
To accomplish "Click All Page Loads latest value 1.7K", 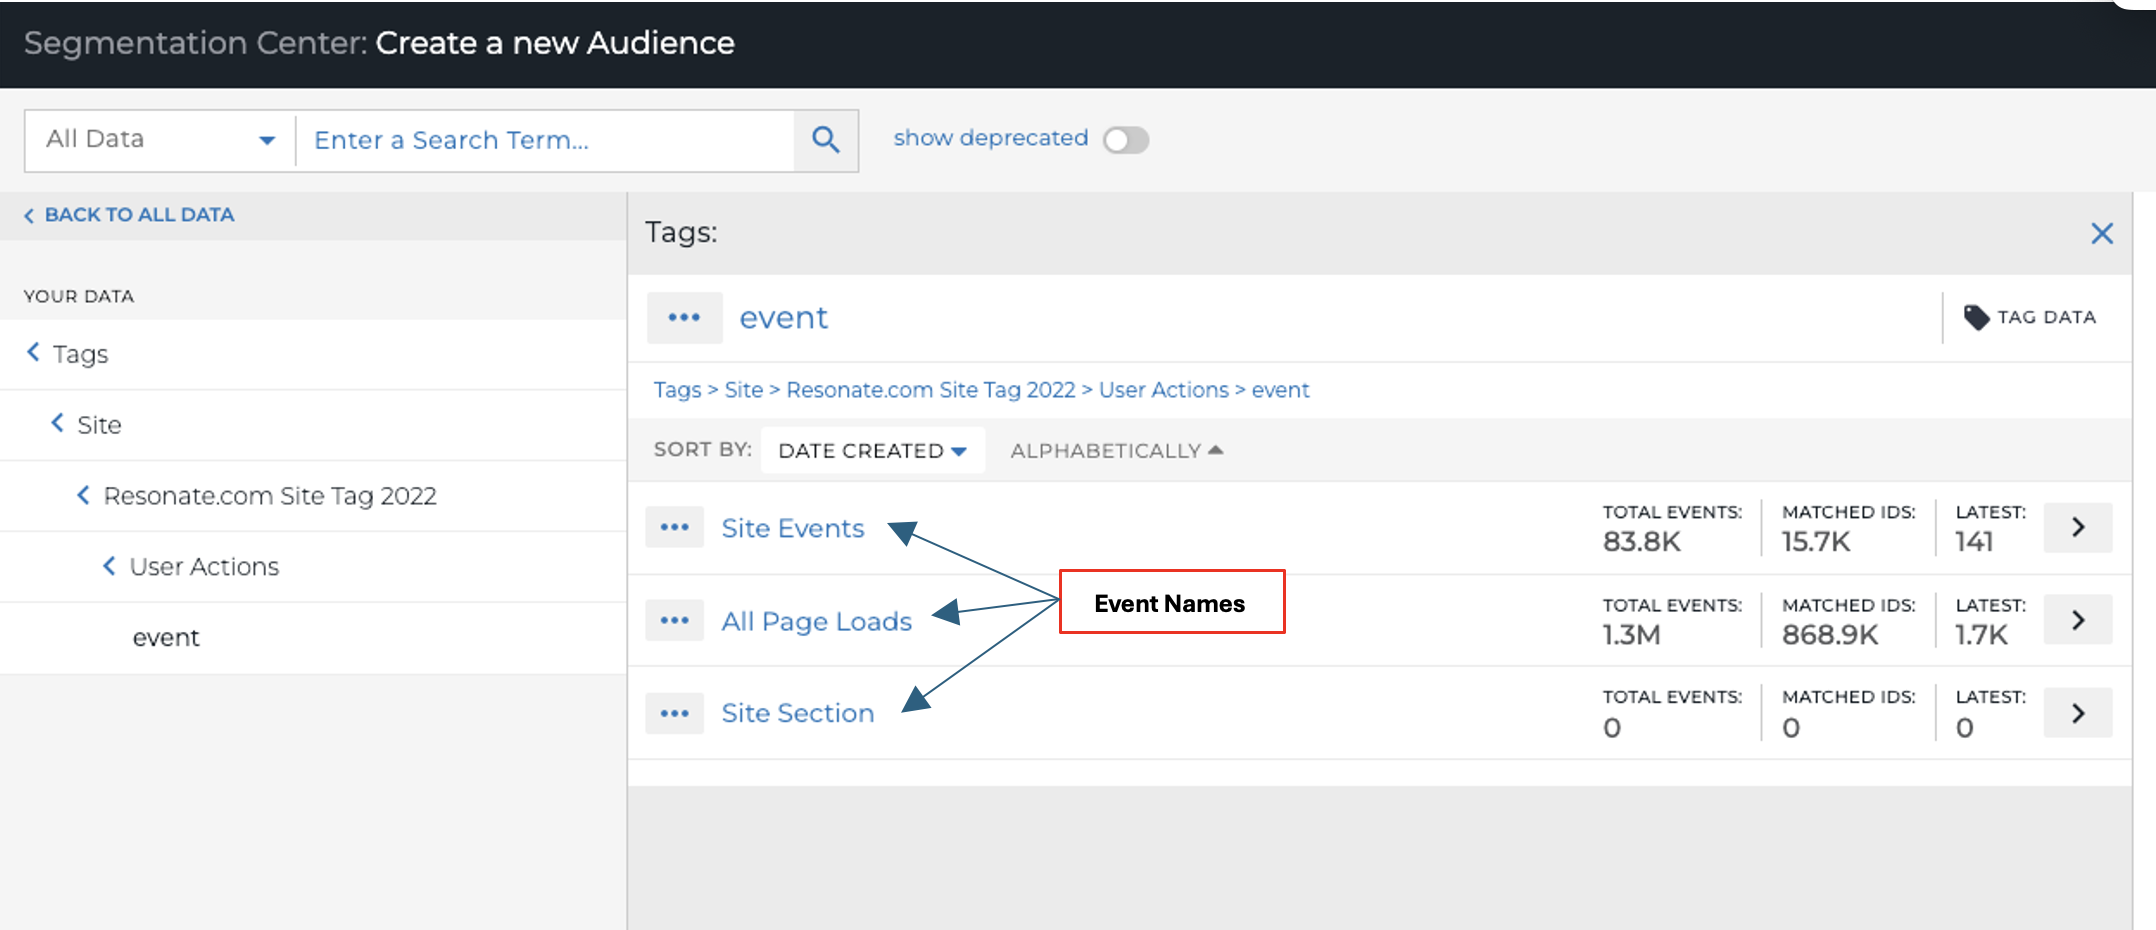I will point(1981,635).
